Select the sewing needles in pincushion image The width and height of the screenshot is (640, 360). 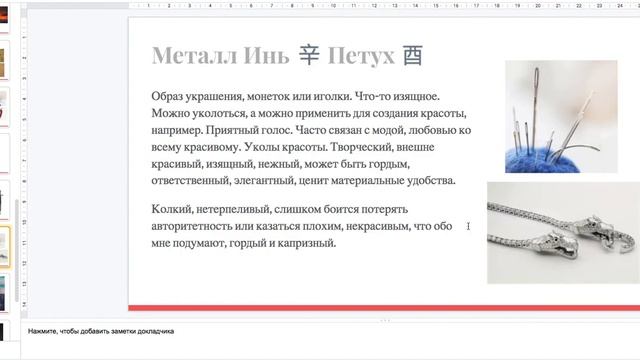pos(561,117)
